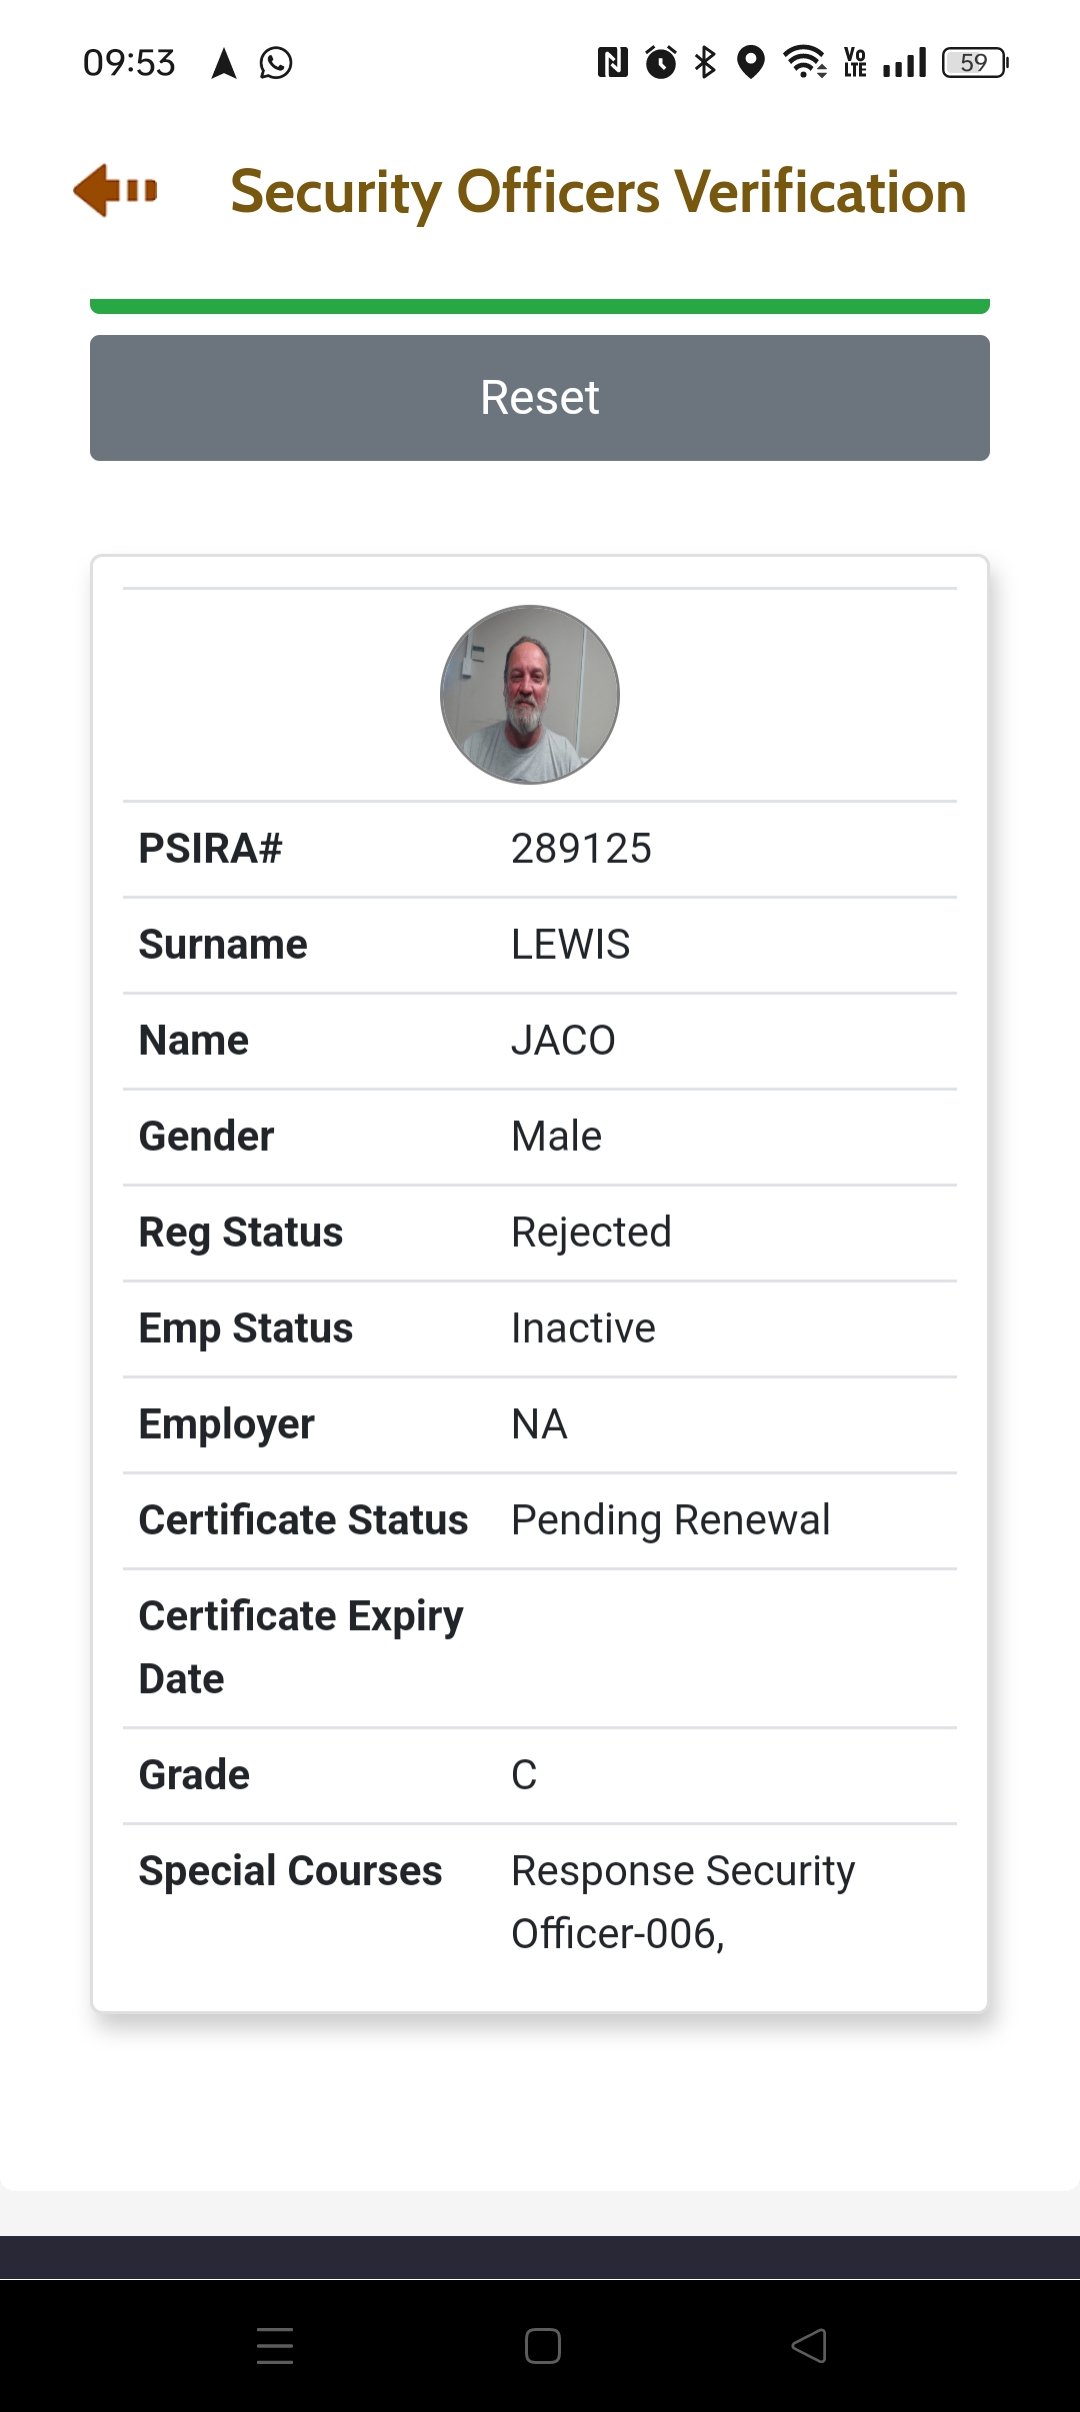
Task: Tap the Android home button
Action: pyautogui.click(x=542, y=2346)
